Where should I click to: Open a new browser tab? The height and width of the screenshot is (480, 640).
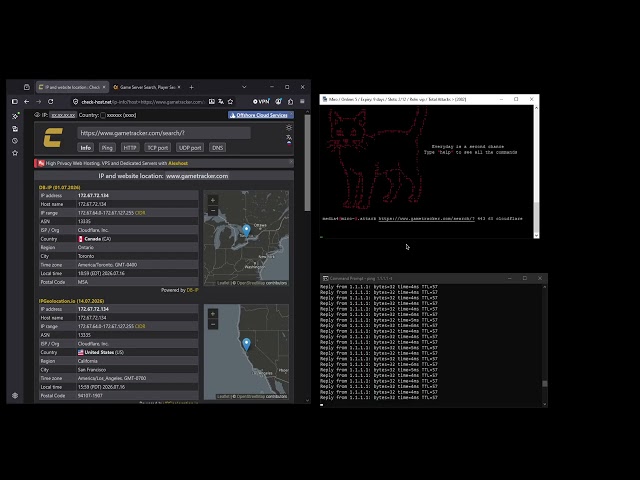[191, 87]
